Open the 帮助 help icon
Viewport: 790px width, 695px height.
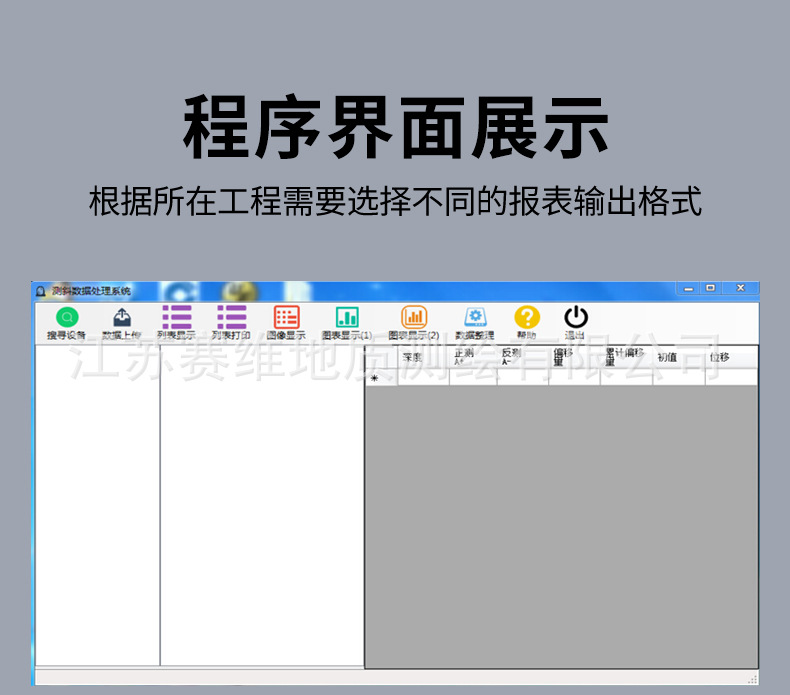pyautogui.click(x=527, y=317)
